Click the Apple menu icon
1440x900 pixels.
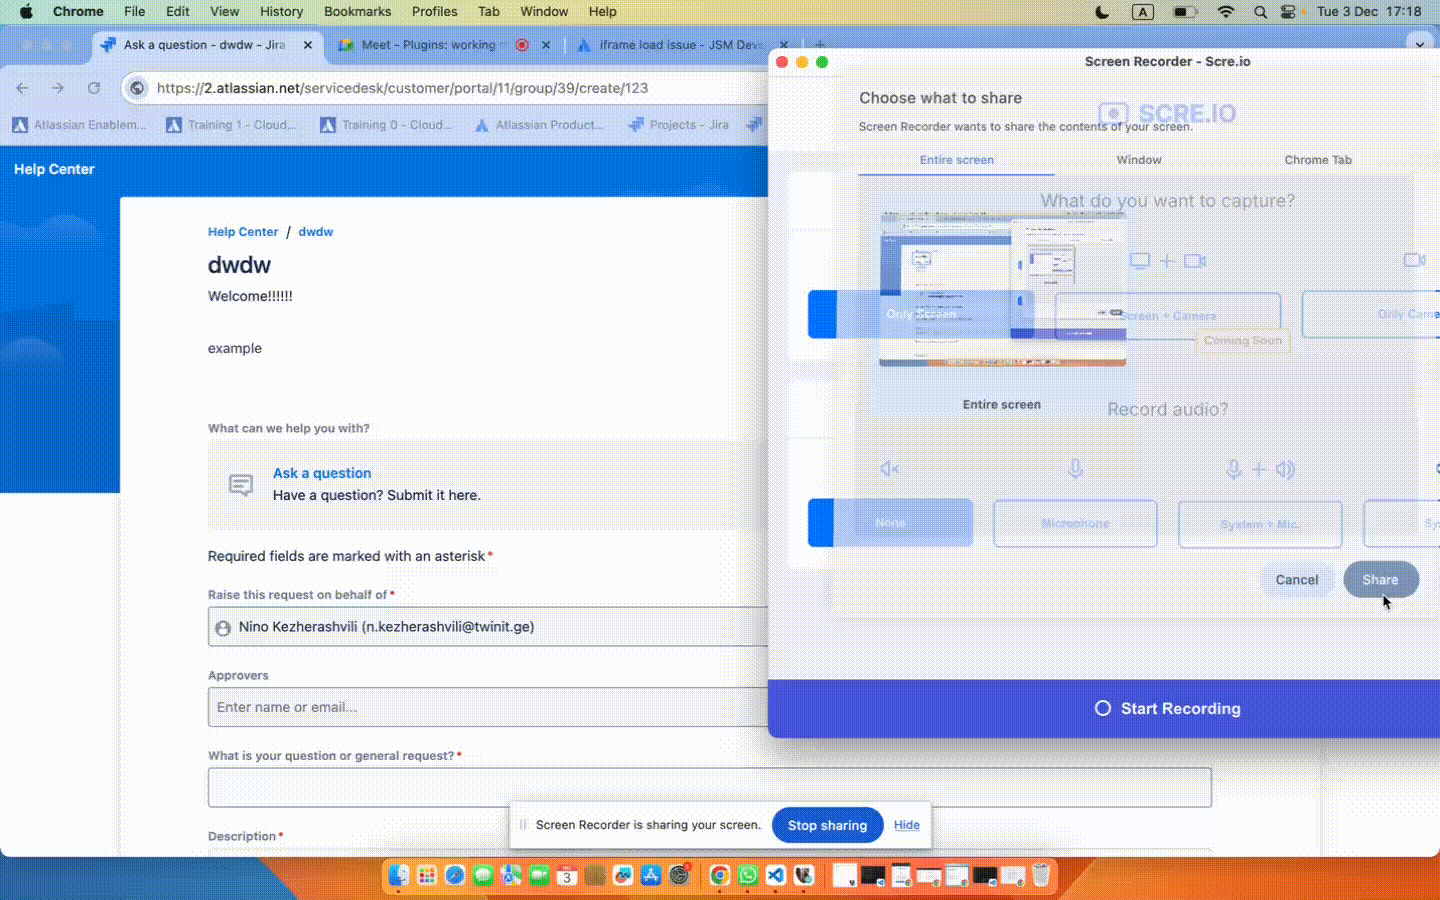click(x=27, y=12)
